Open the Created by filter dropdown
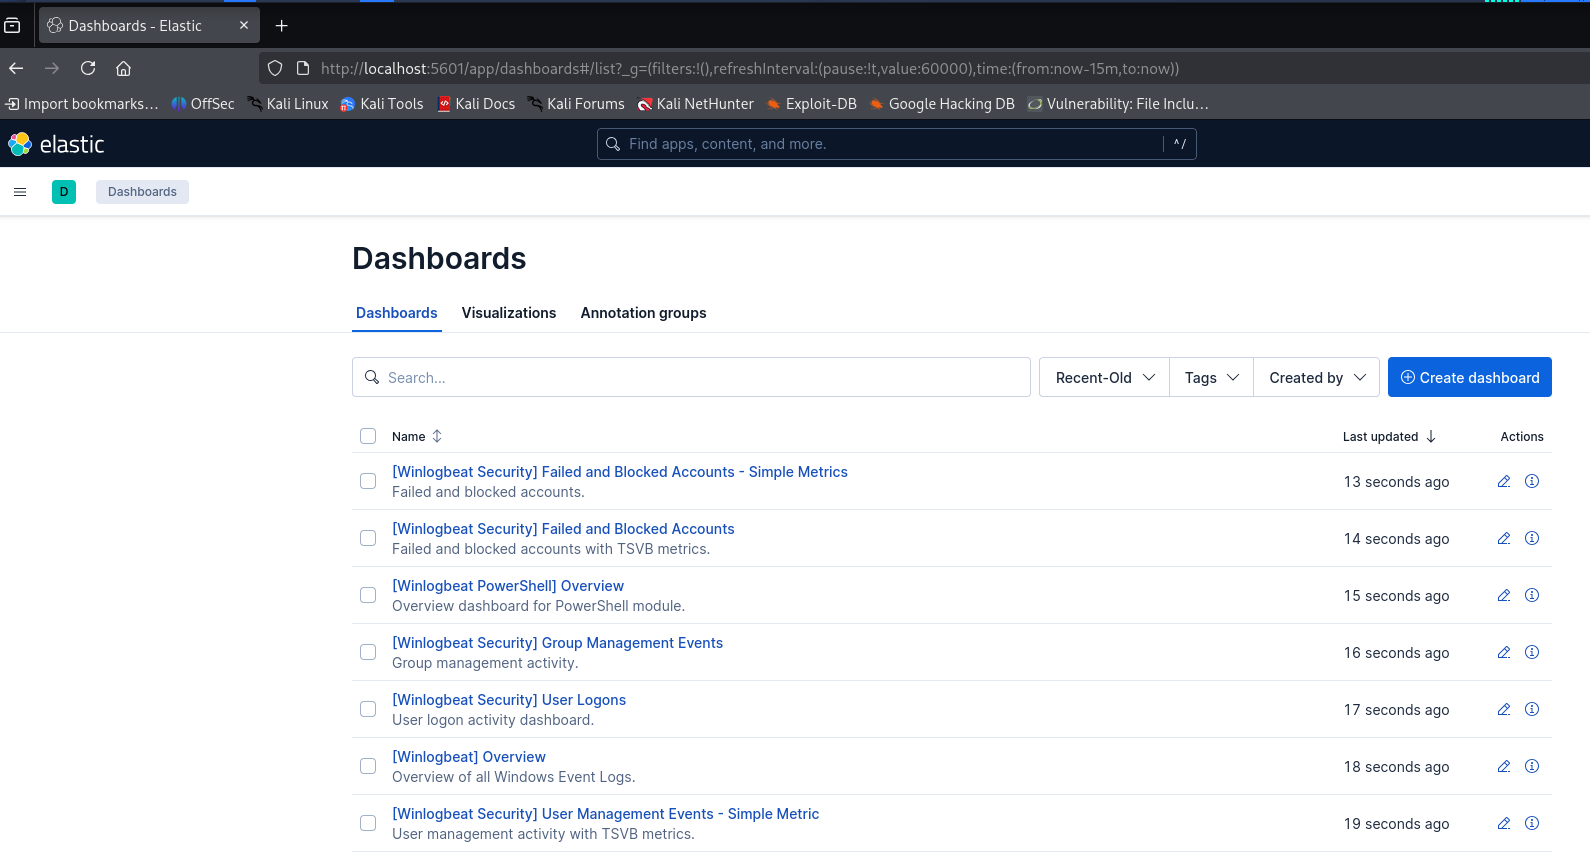This screenshot has width=1590, height=861. (1316, 377)
